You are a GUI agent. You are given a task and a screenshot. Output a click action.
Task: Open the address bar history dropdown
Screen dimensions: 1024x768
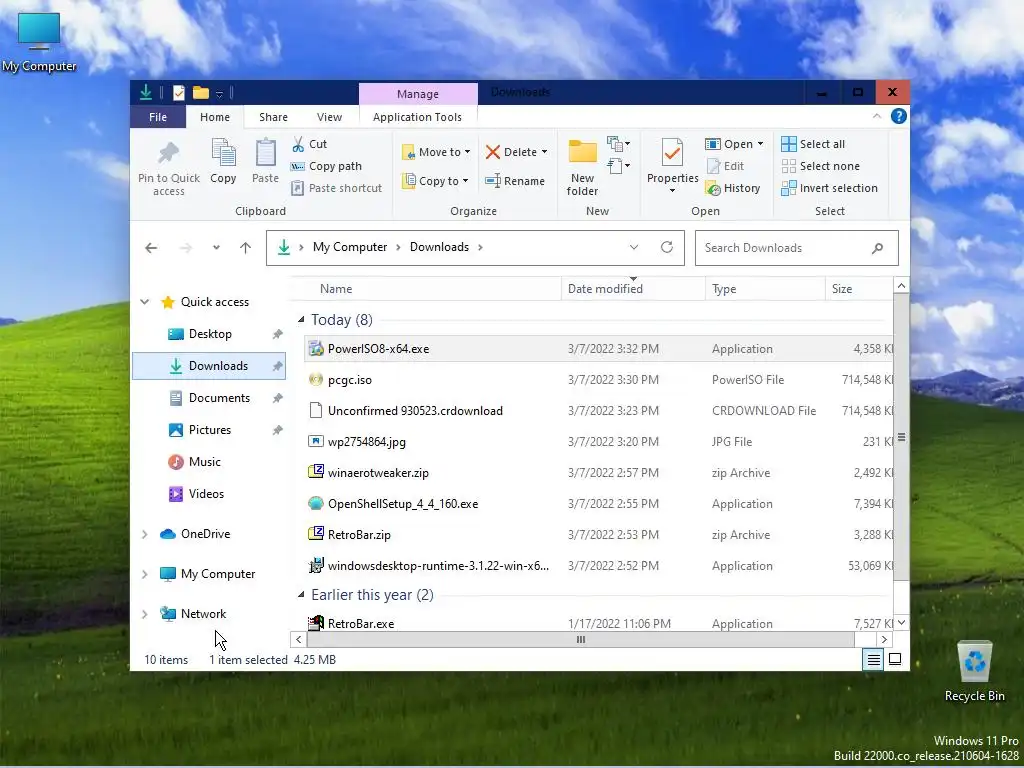[633, 248]
